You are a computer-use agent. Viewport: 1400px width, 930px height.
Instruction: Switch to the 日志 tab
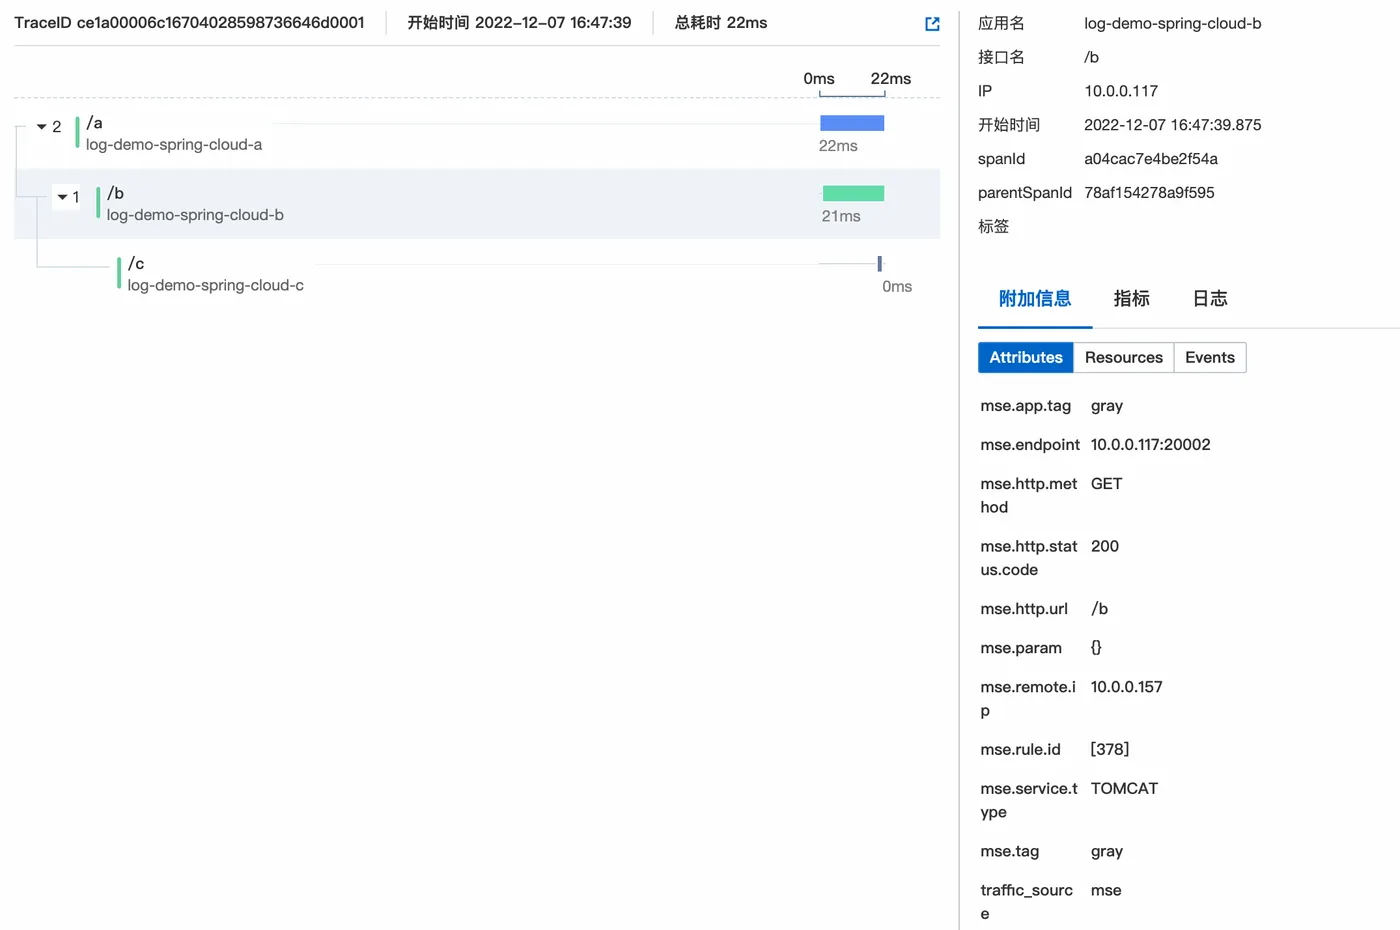coord(1209,298)
